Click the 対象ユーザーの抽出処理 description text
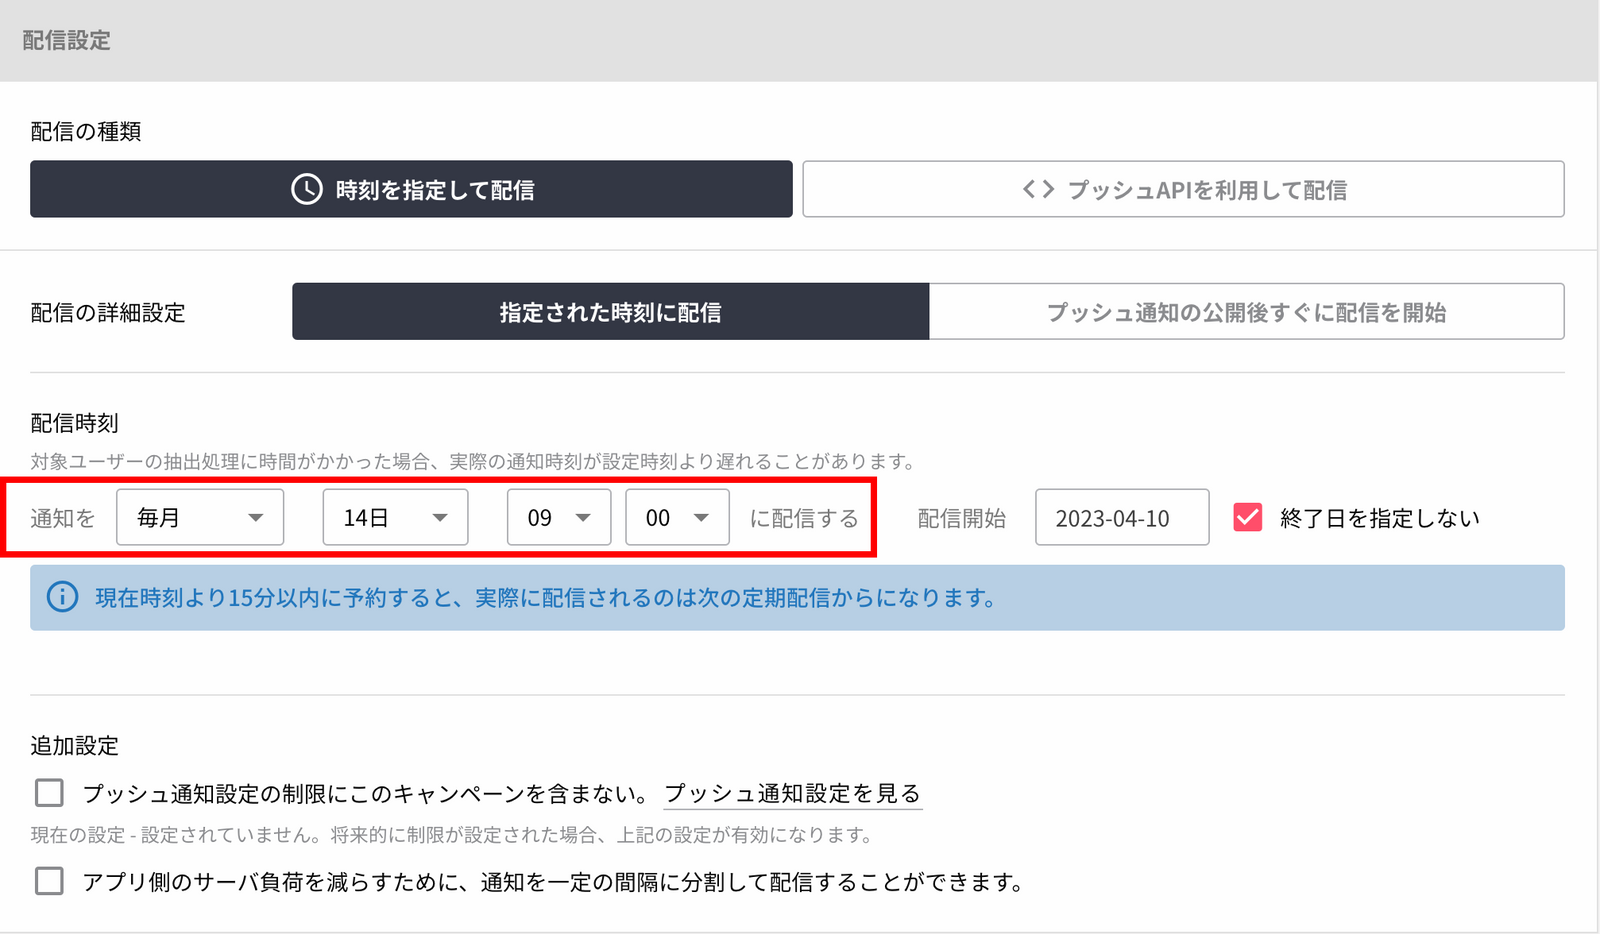Screen dimensions: 1600x934 point(473,461)
